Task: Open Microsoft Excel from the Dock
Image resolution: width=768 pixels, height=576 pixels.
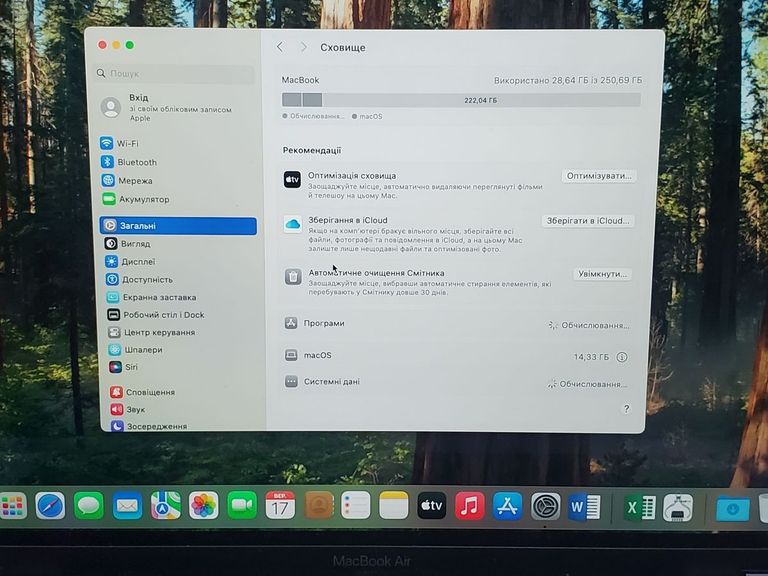Action: pos(640,507)
